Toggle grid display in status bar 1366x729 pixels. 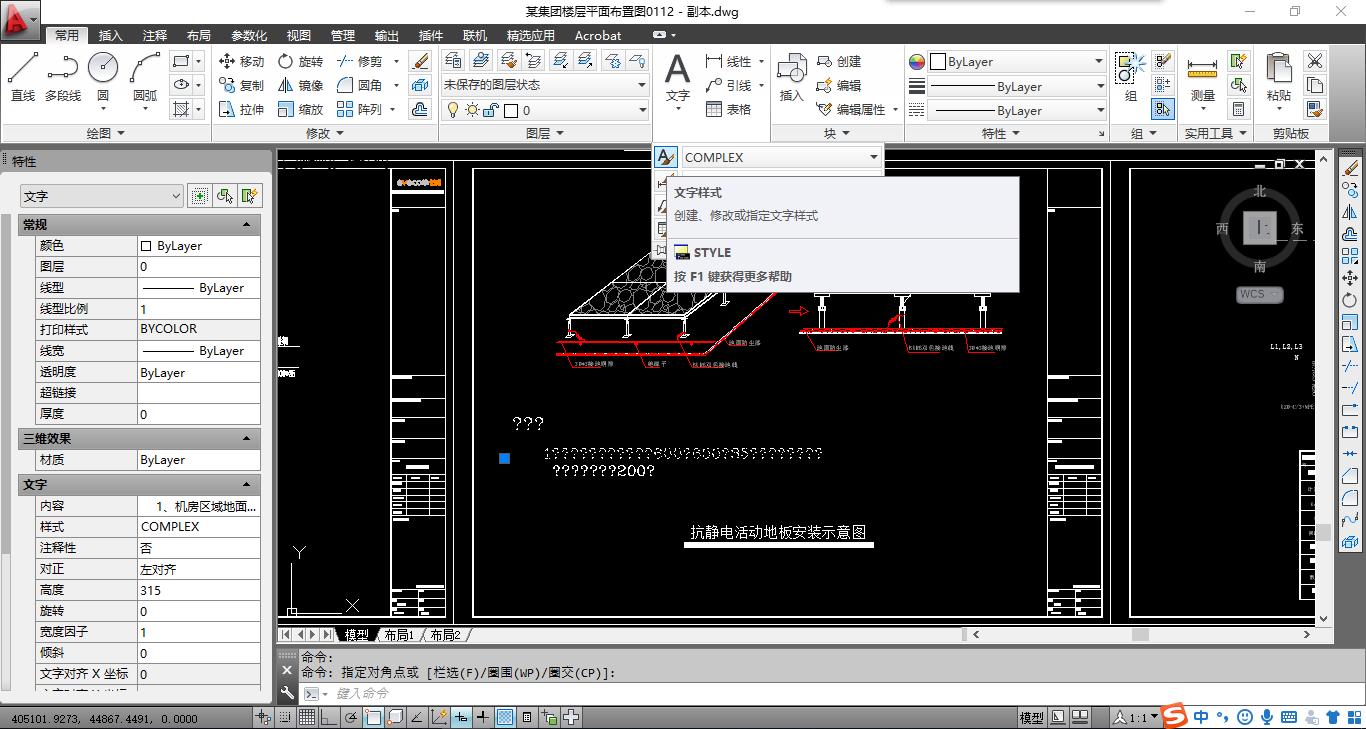[x=307, y=717]
